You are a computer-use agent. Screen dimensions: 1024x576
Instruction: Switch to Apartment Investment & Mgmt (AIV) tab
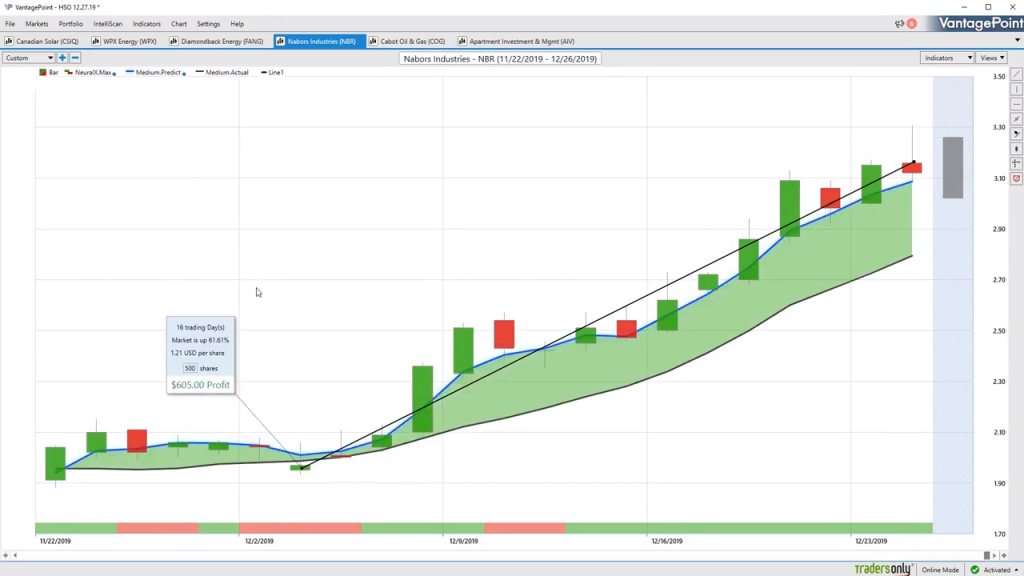click(x=517, y=41)
